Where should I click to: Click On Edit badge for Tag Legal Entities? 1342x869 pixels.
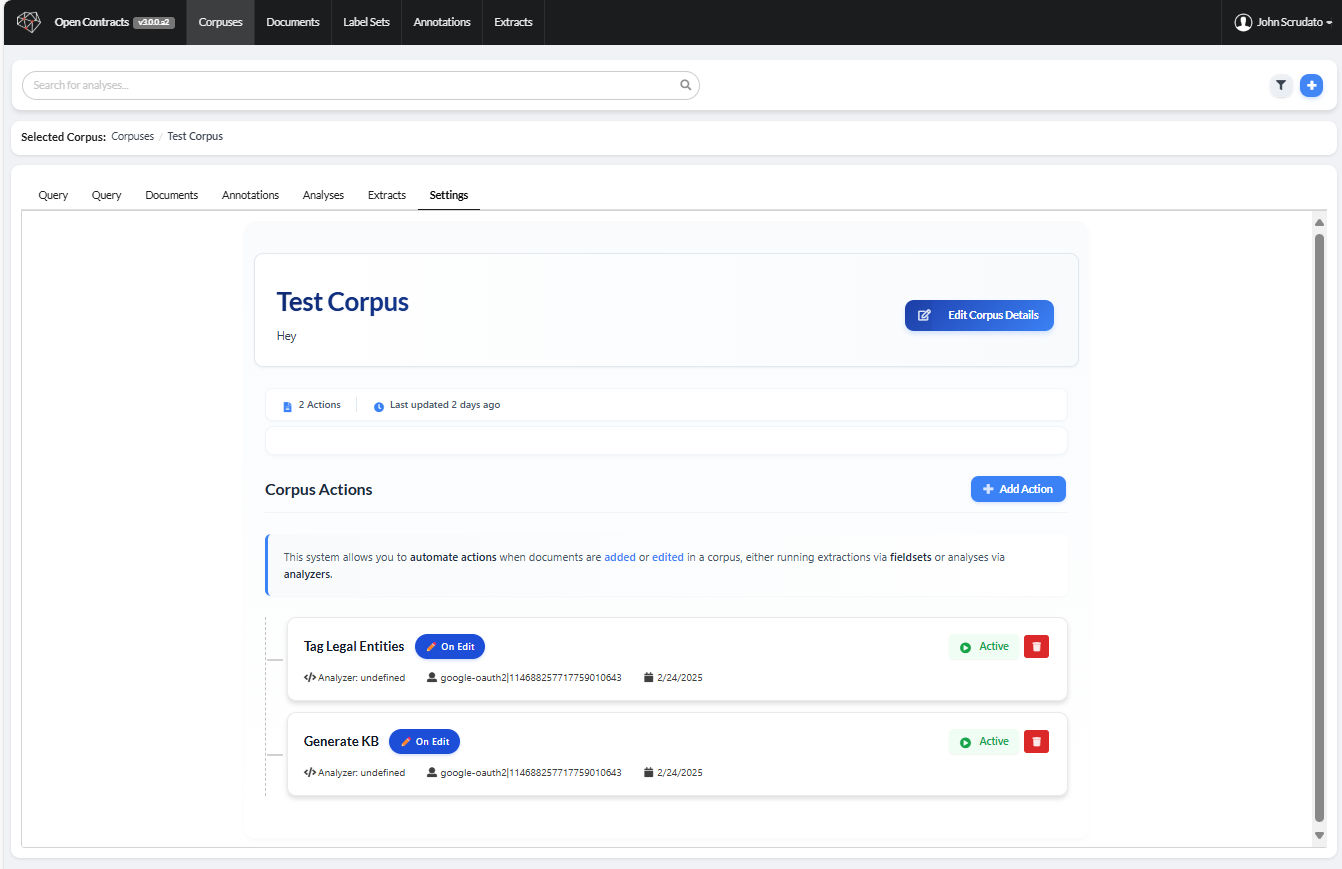(450, 647)
